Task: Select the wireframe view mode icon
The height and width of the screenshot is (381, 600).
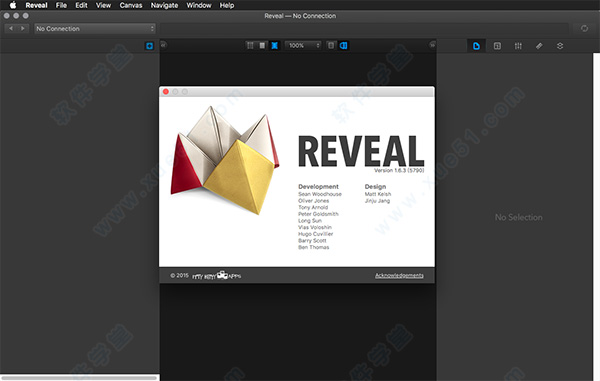Action: point(250,46)
